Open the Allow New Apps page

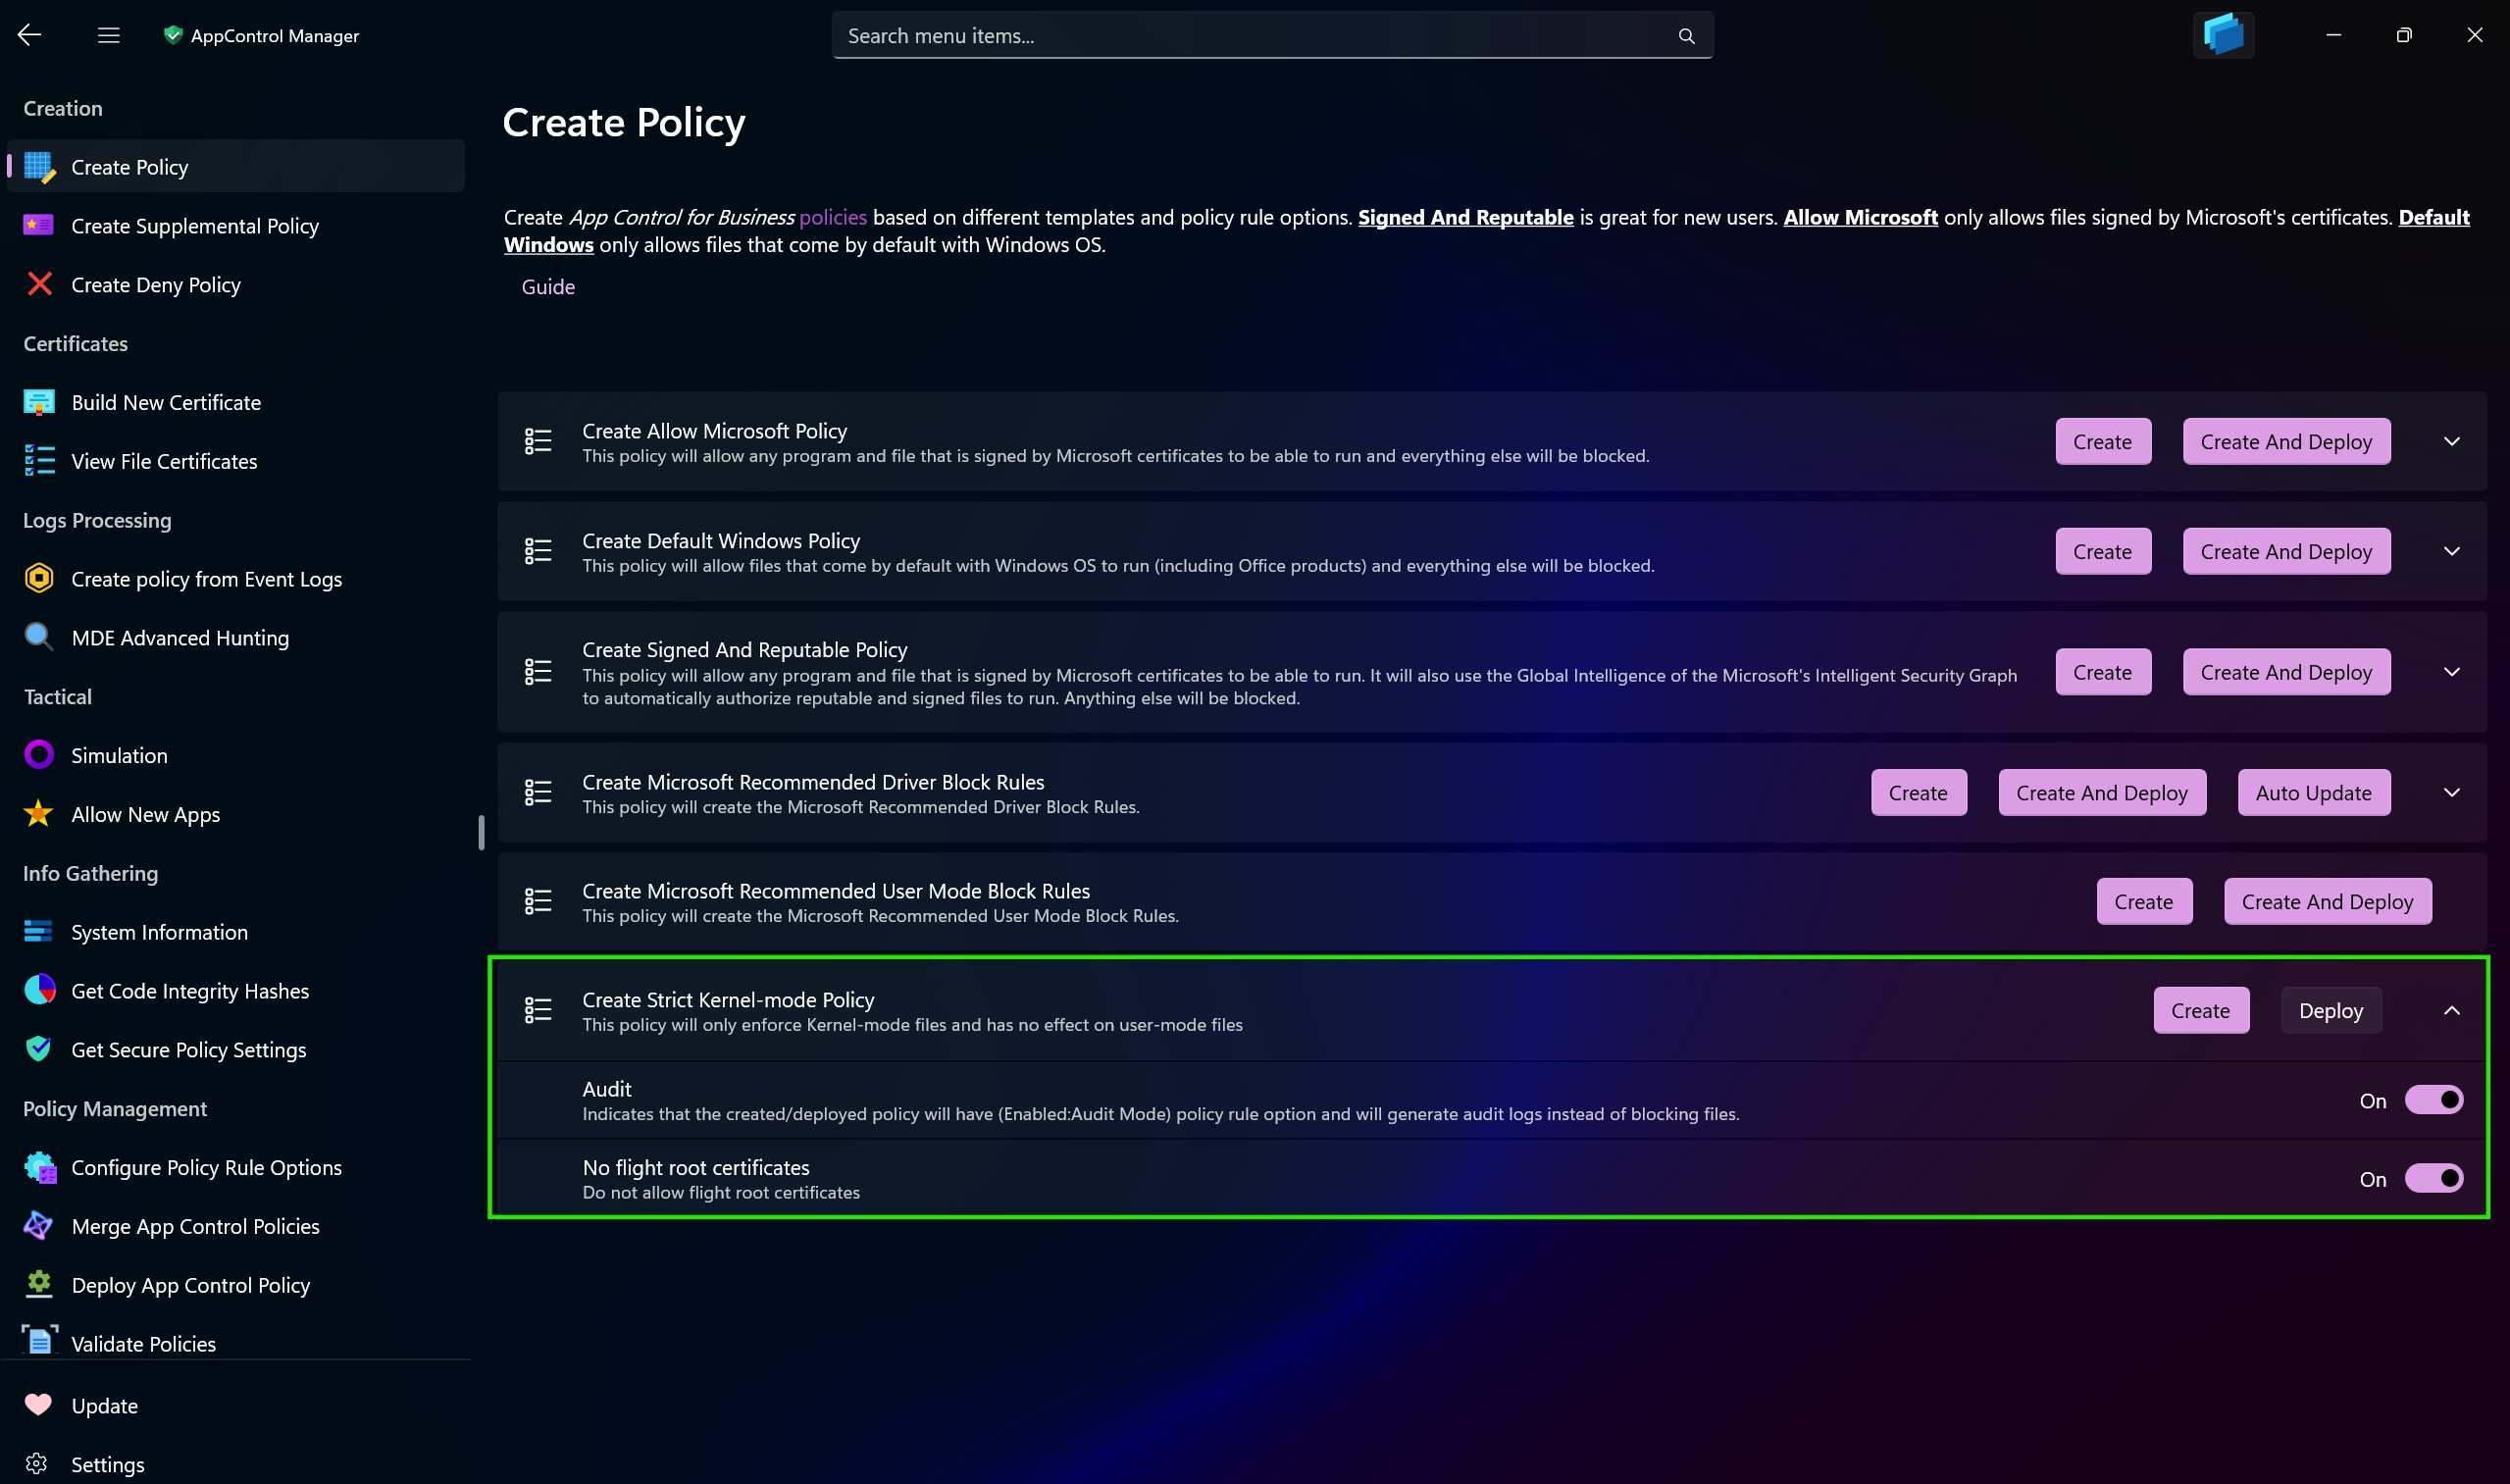236,814
